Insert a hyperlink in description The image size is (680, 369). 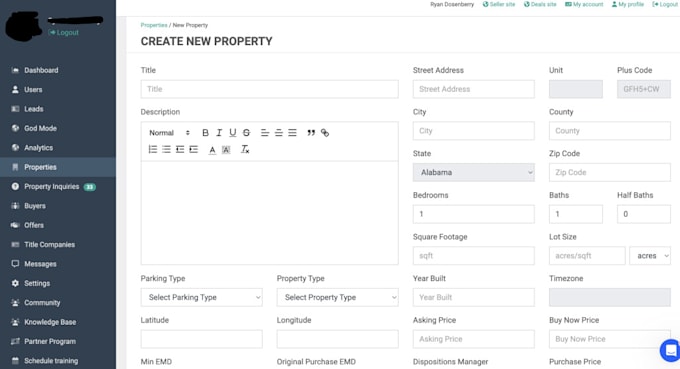point(325,133)
